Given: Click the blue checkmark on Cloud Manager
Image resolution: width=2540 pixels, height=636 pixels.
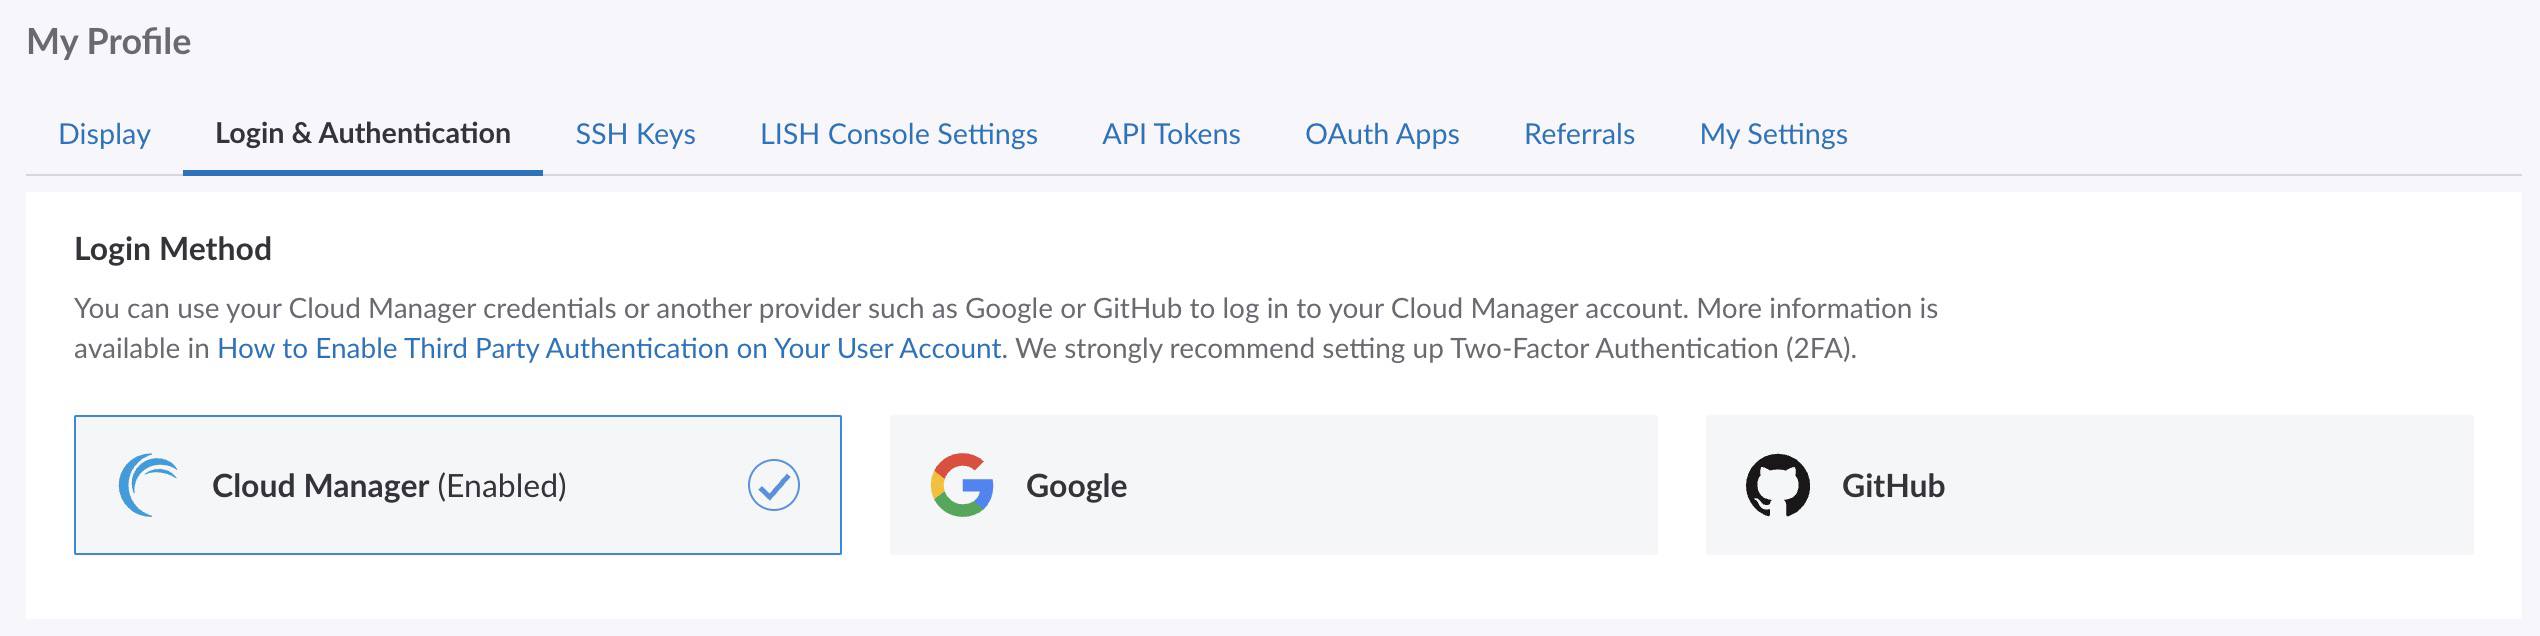Looking at the screenshot, I should coord(773,485).
